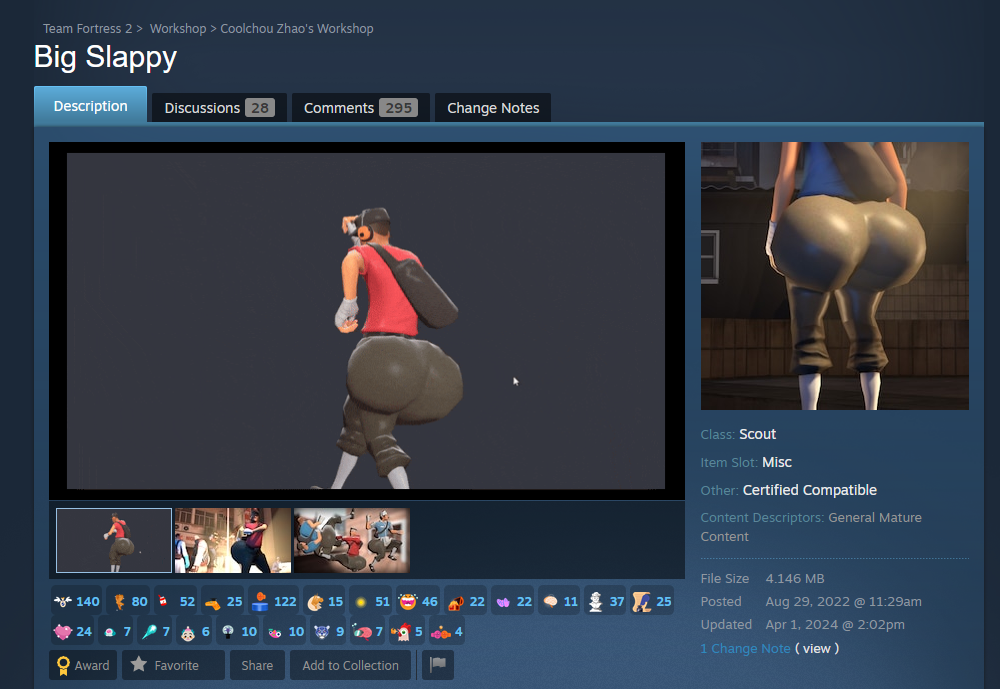Click the purple hands award with 22
Screen dimensions: 1000x689
pyautogui.click(x=513, y=601)
